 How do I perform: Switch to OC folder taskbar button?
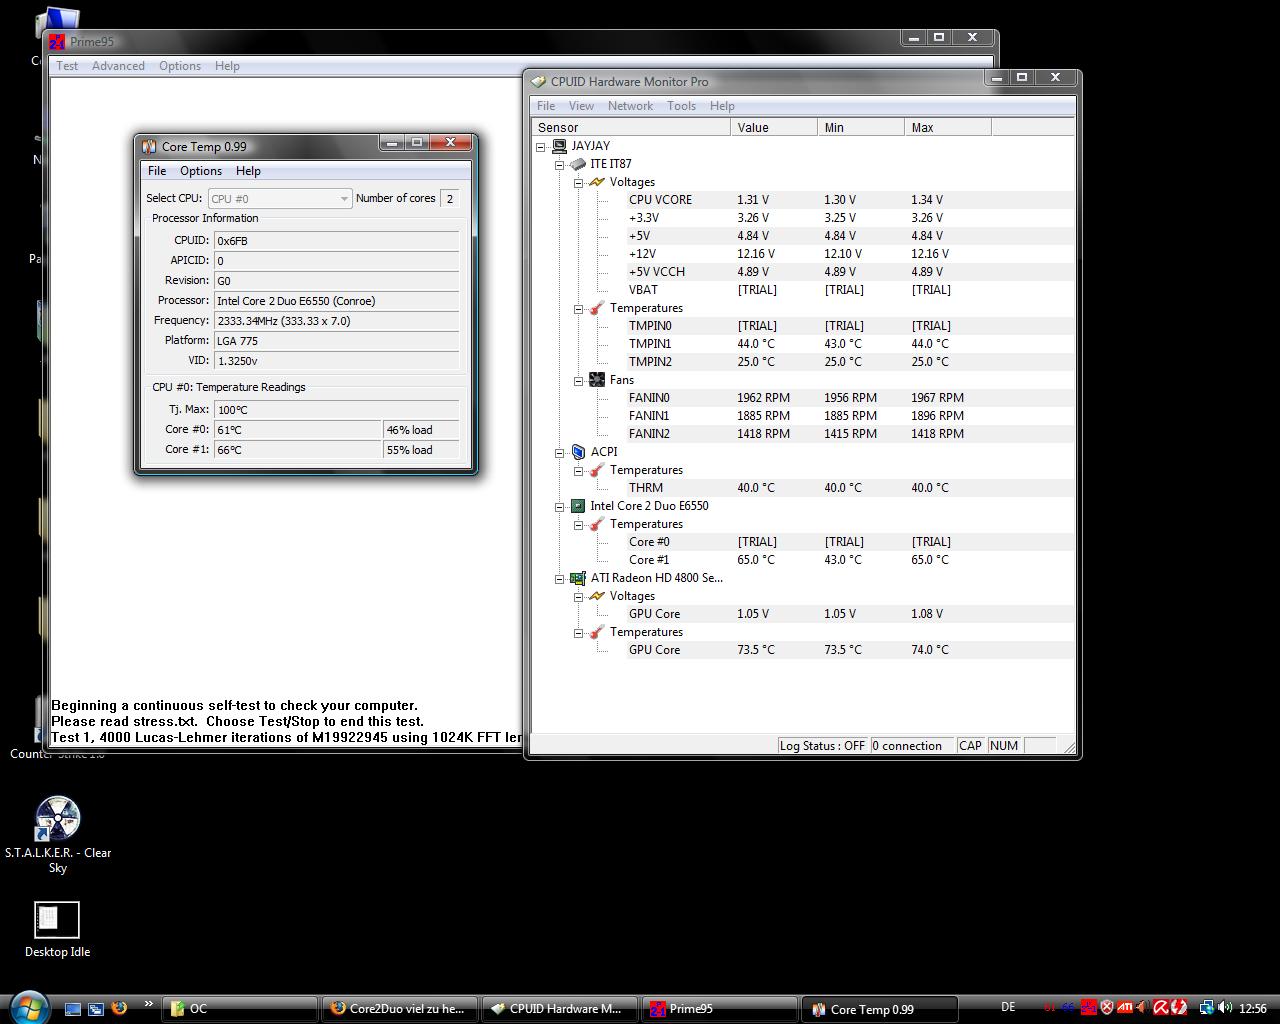coord(239,1009)
